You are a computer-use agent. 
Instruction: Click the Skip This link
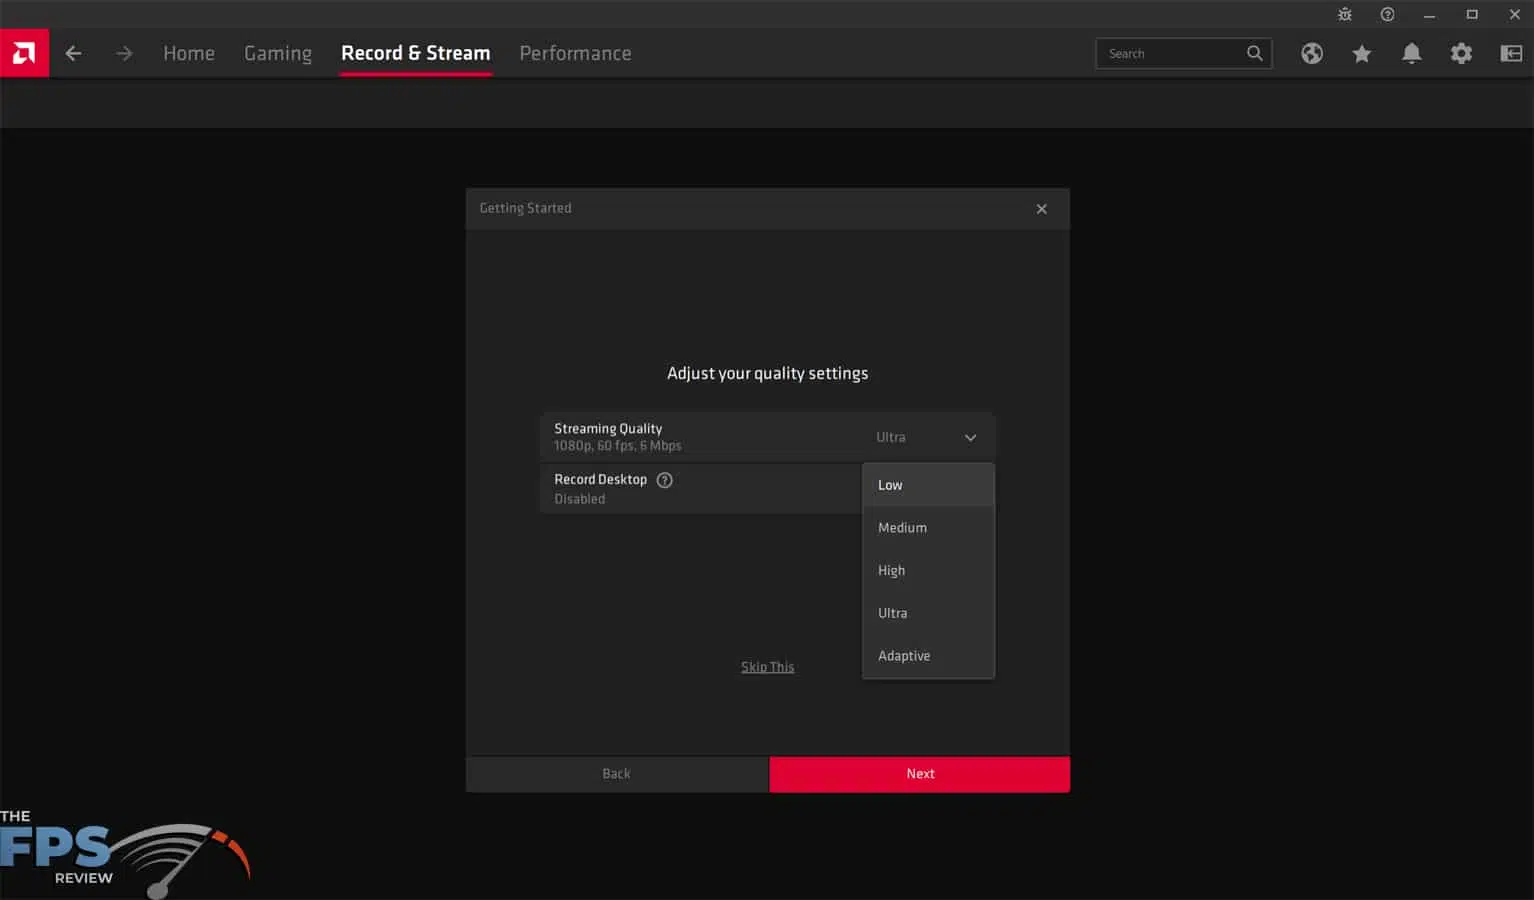click(767, 667)
